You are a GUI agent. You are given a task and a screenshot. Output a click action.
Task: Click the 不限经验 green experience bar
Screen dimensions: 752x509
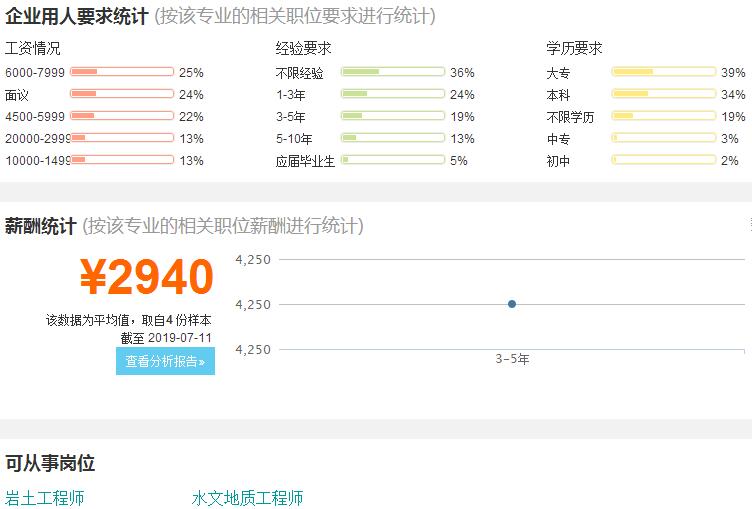[393, 72]
